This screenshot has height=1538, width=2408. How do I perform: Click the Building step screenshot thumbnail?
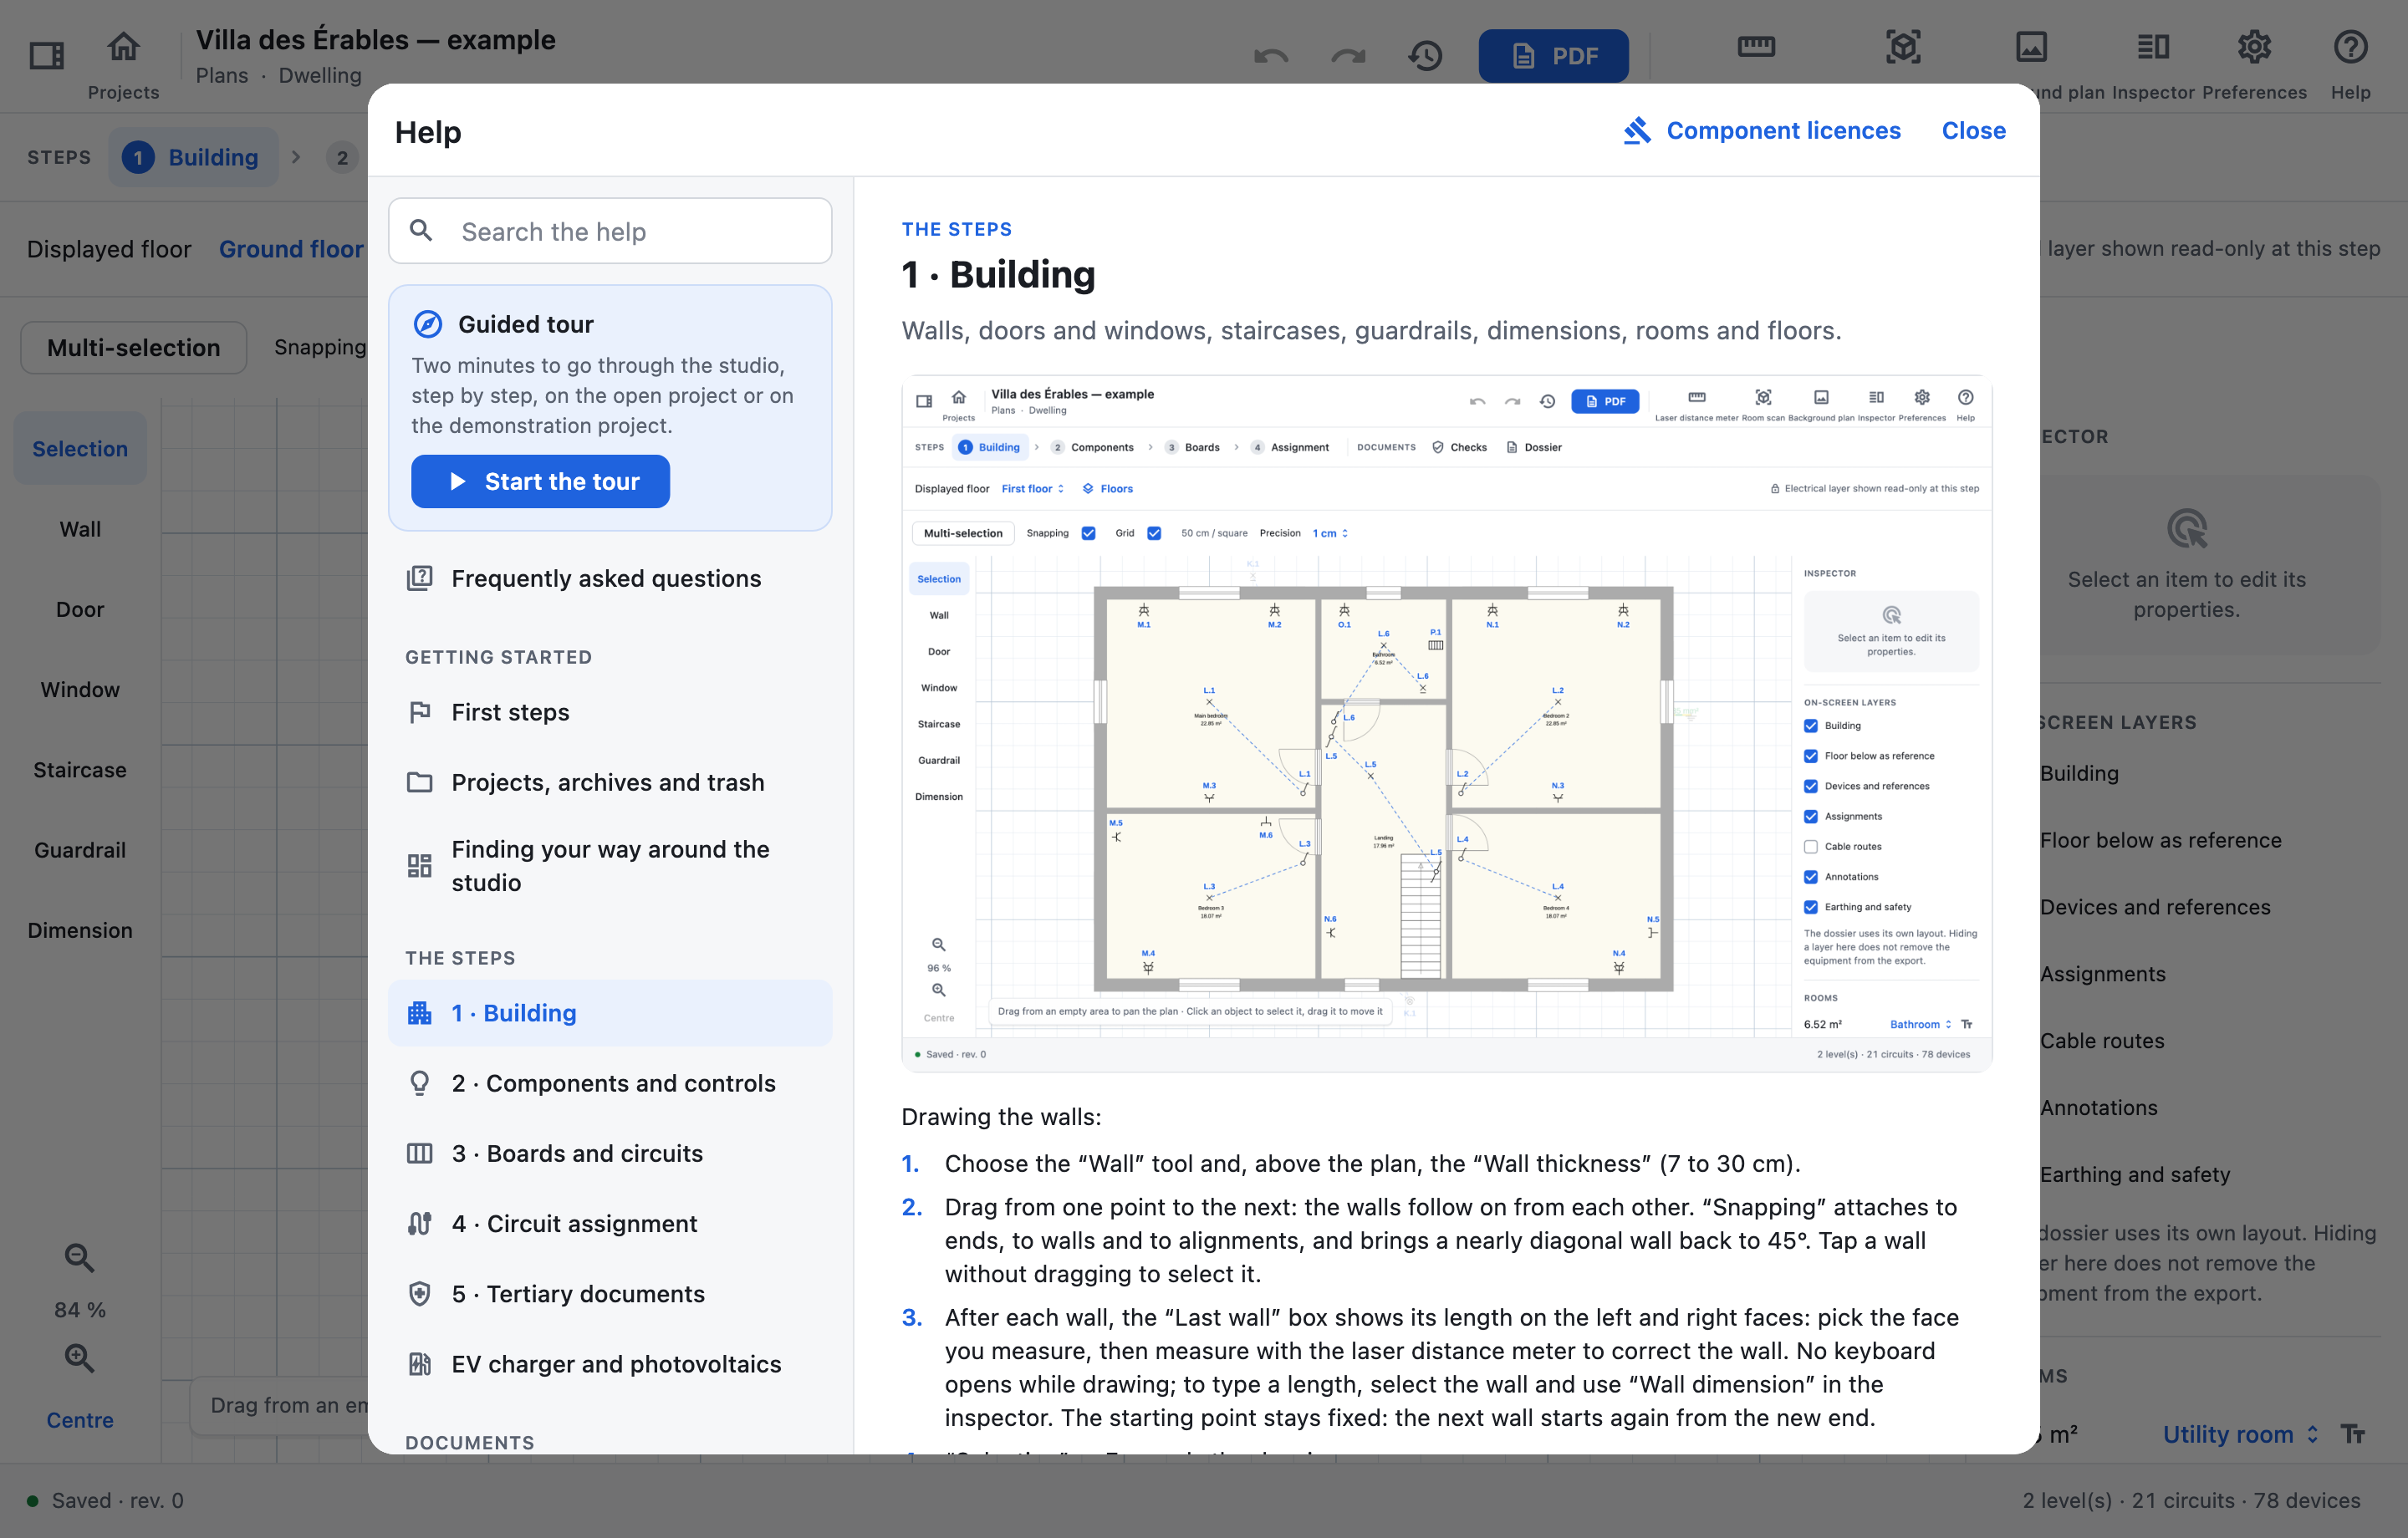(x=1446, y=723)
